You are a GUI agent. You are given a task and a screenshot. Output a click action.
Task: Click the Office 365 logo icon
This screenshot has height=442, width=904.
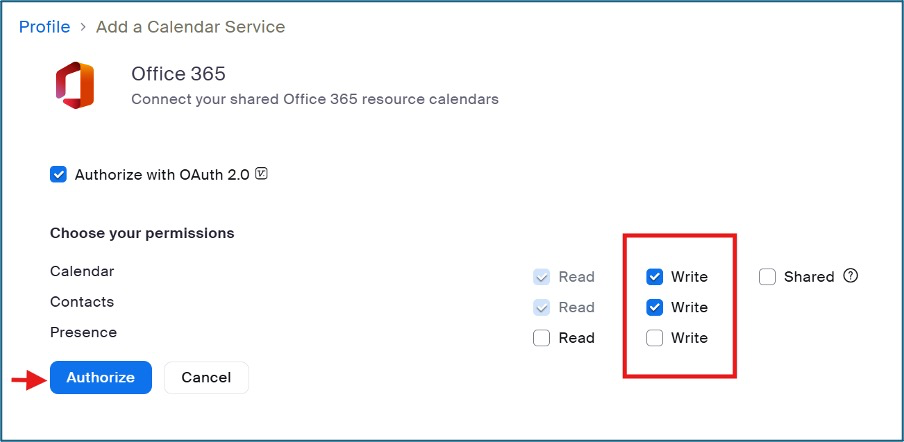(75, 85)
